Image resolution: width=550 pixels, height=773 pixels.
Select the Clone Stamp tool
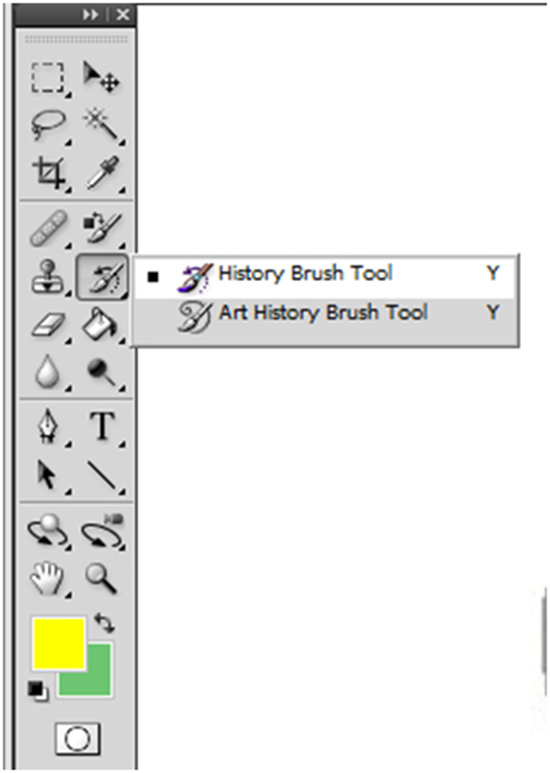pos(47,277)
